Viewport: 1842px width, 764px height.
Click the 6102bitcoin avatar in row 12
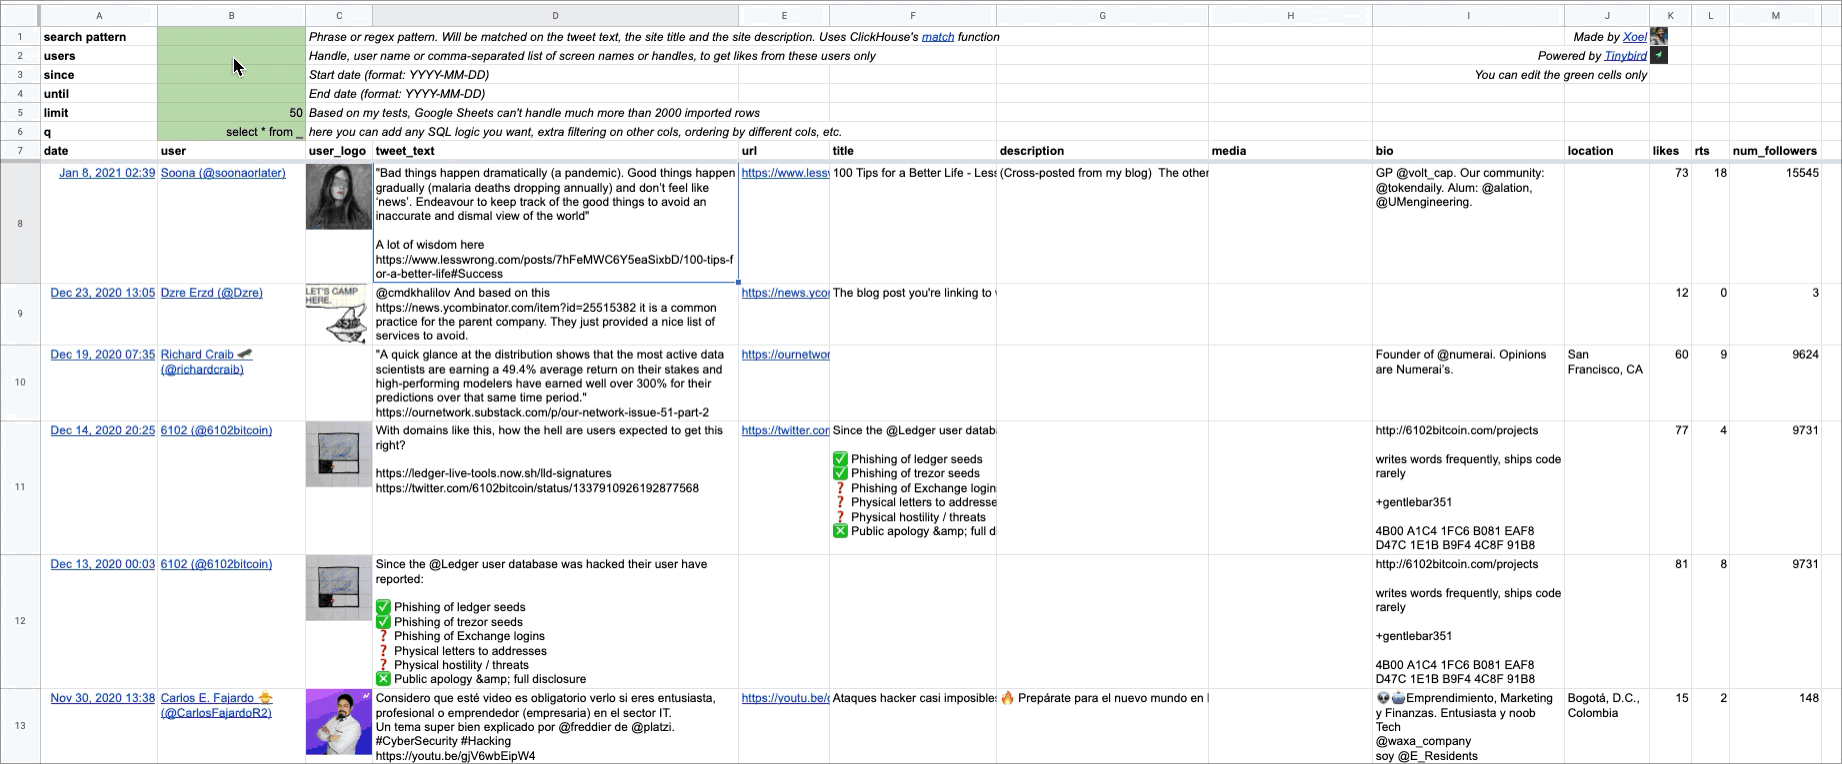pos(339,588)
